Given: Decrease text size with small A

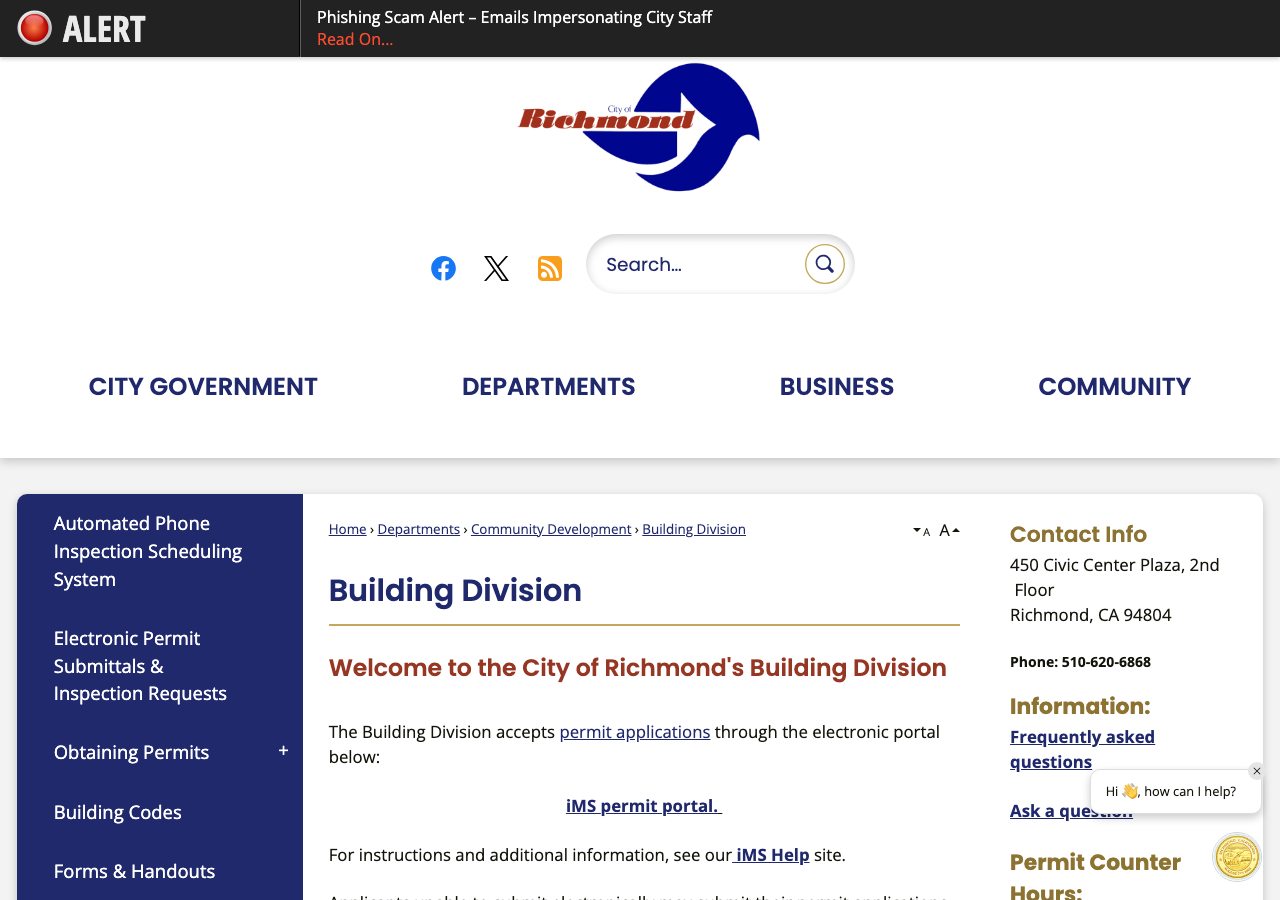Looking at the screenshot, I should (x=922, y=531).
